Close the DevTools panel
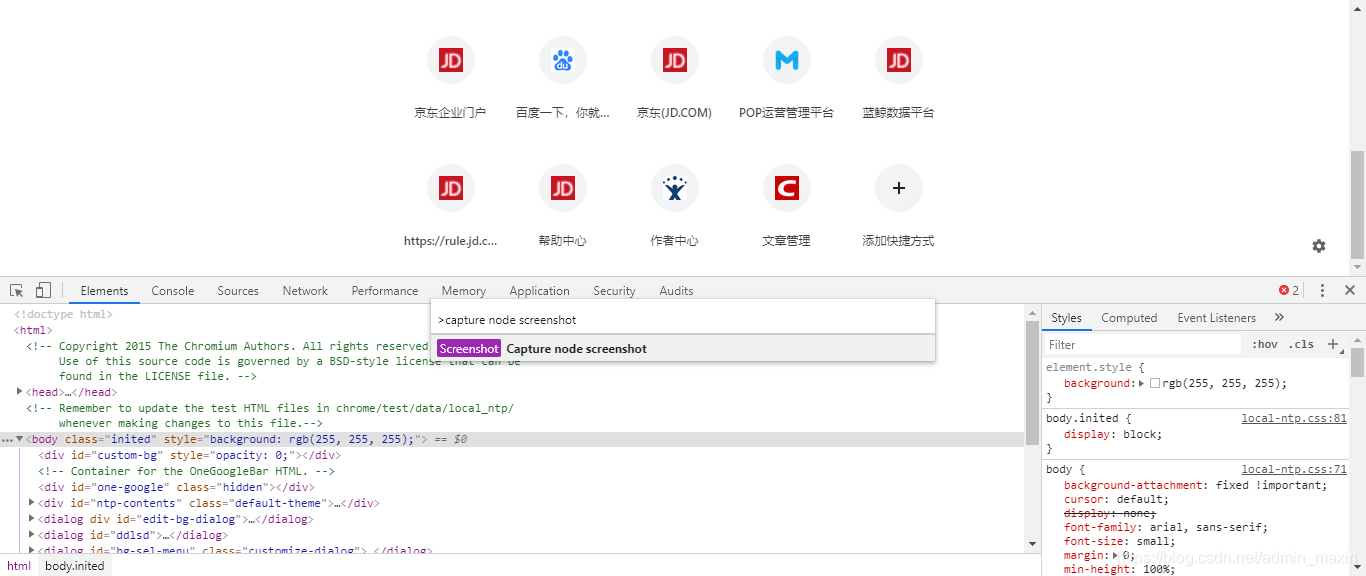Screen dimensions: 1366x576 (1350, 291)
